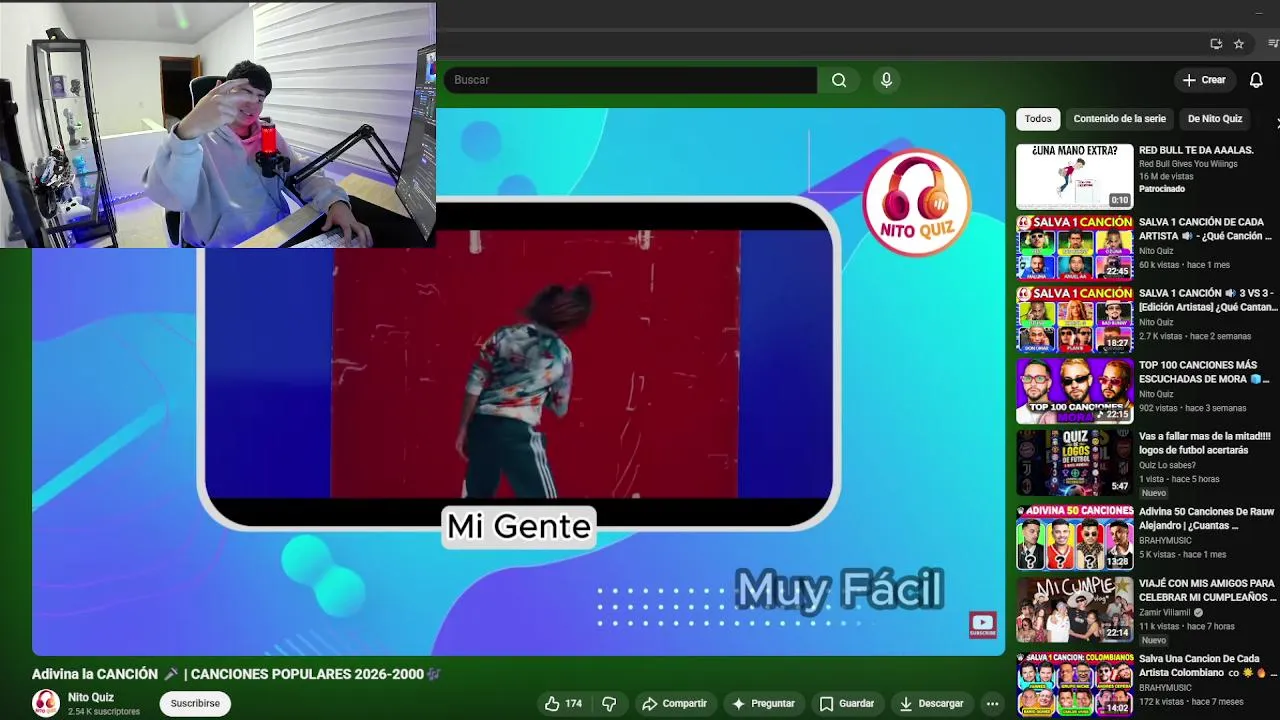Open Mi Cumple vlog thumbnail
The width and height of the screenshot is (1280, 720).
click(x=1075, y=609)
